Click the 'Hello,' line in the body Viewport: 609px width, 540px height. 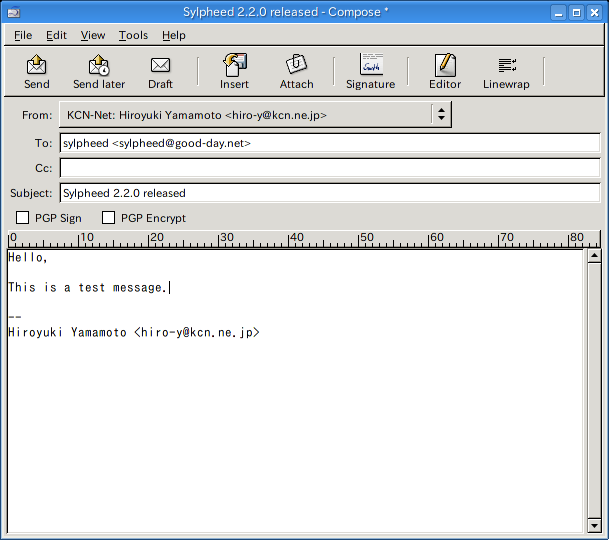pos(28,258)
